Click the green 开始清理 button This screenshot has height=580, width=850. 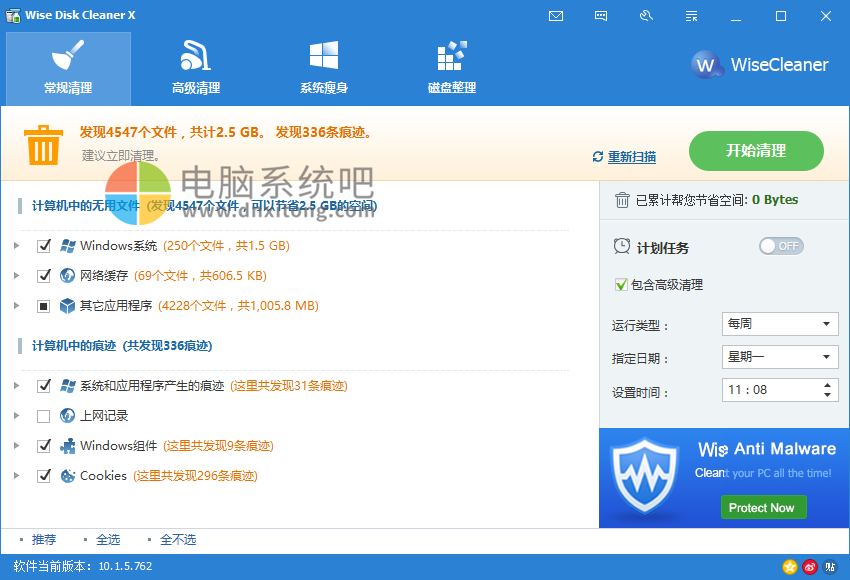(756, 151)
